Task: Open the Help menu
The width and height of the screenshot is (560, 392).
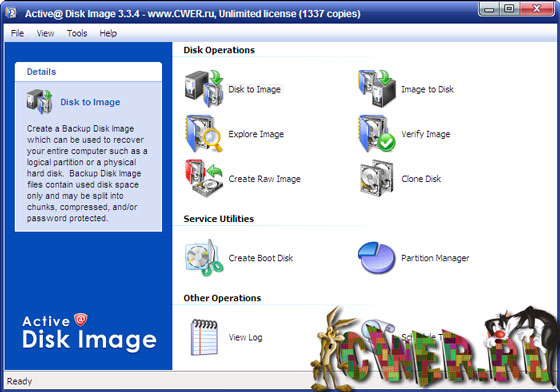Action: point(108,33)
